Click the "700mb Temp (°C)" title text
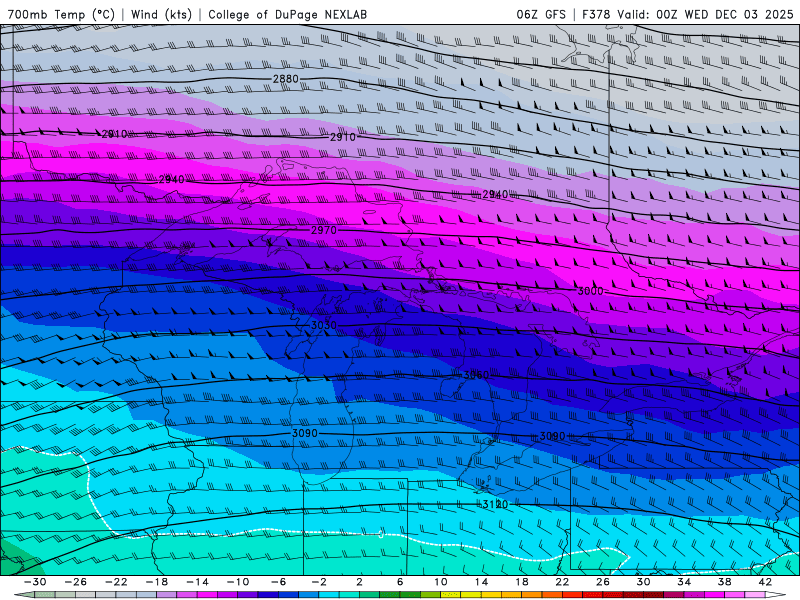The height and width of the screenshot is (600, 800). coord(61,14)
